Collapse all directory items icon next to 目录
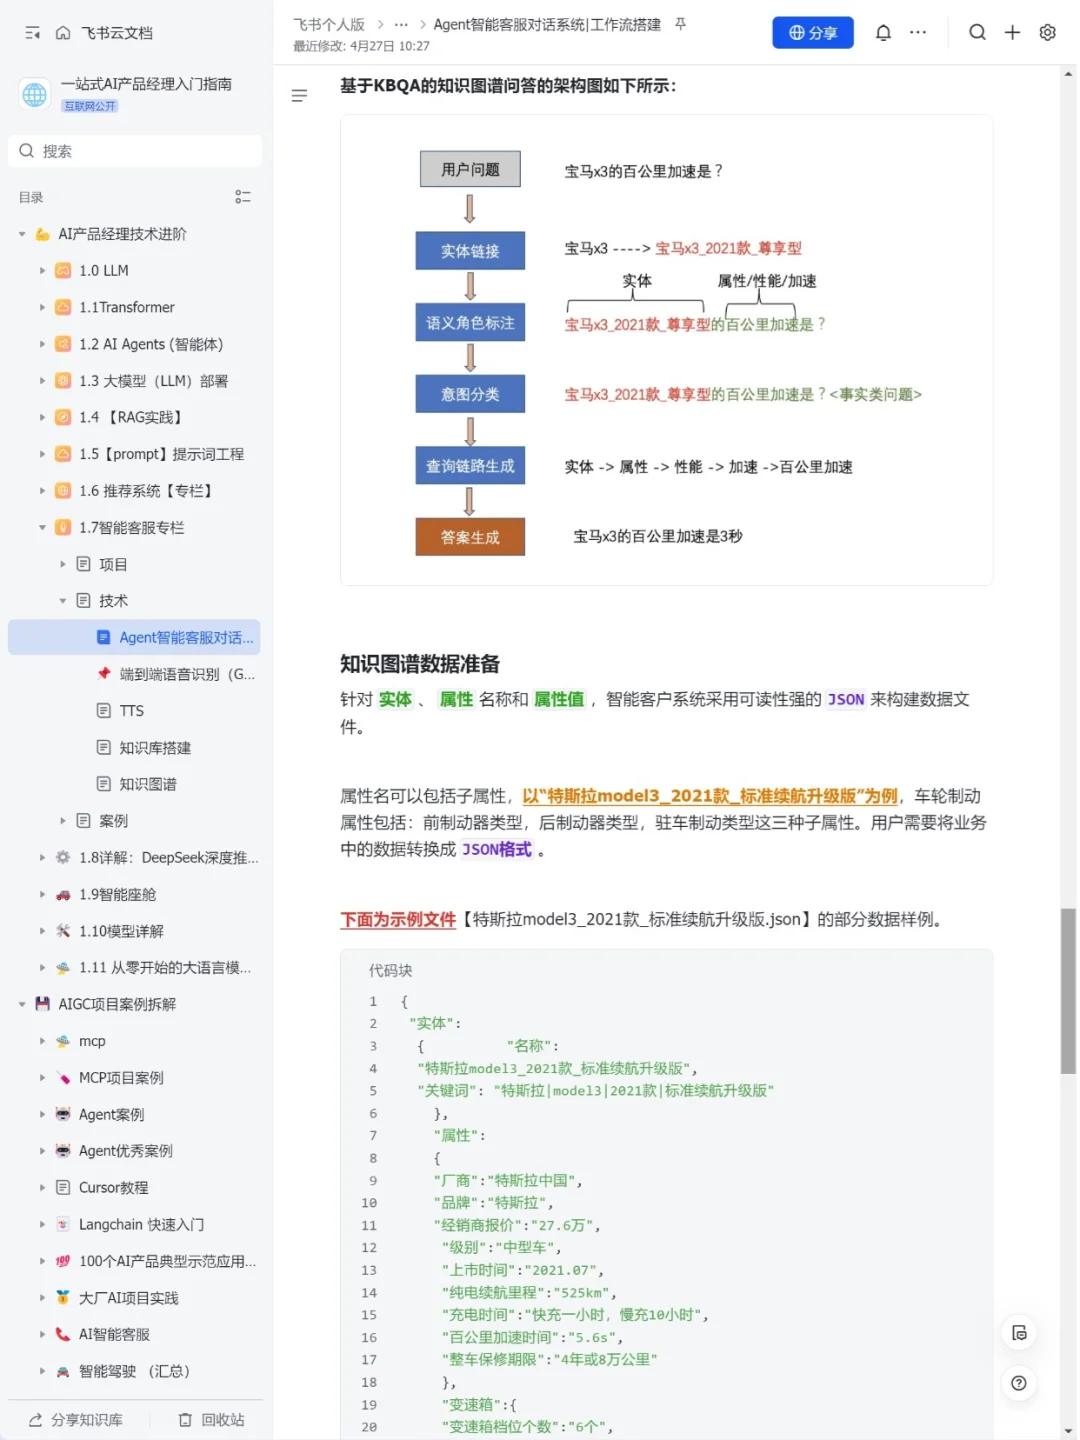The width and height of the screenshot is (1080, 1440). tap(242, 197)
